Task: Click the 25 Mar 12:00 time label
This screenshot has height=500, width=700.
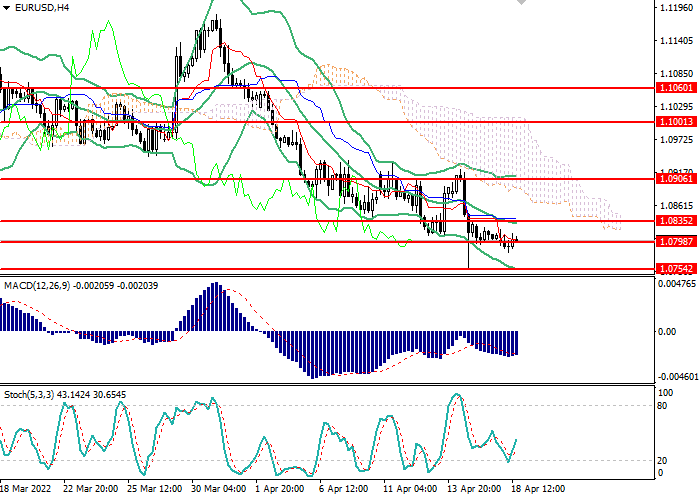Action: 154,489
